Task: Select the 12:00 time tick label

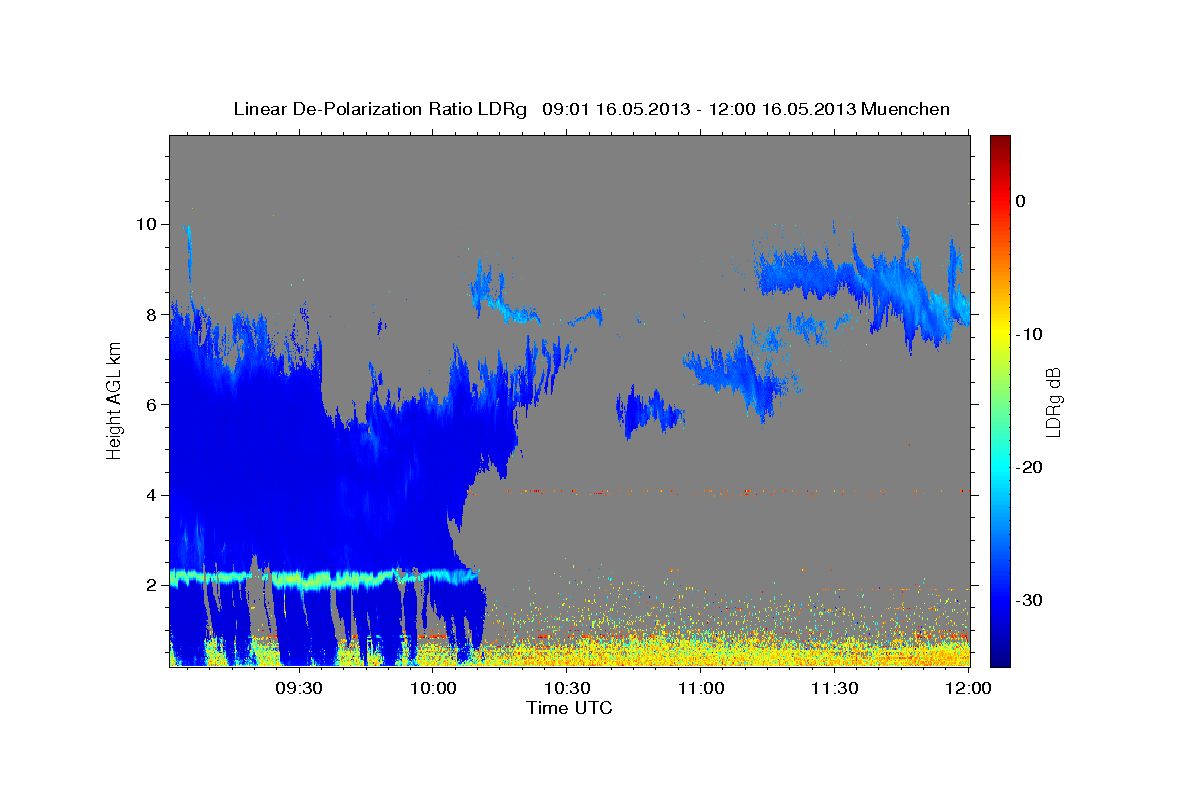Action: 968,689
